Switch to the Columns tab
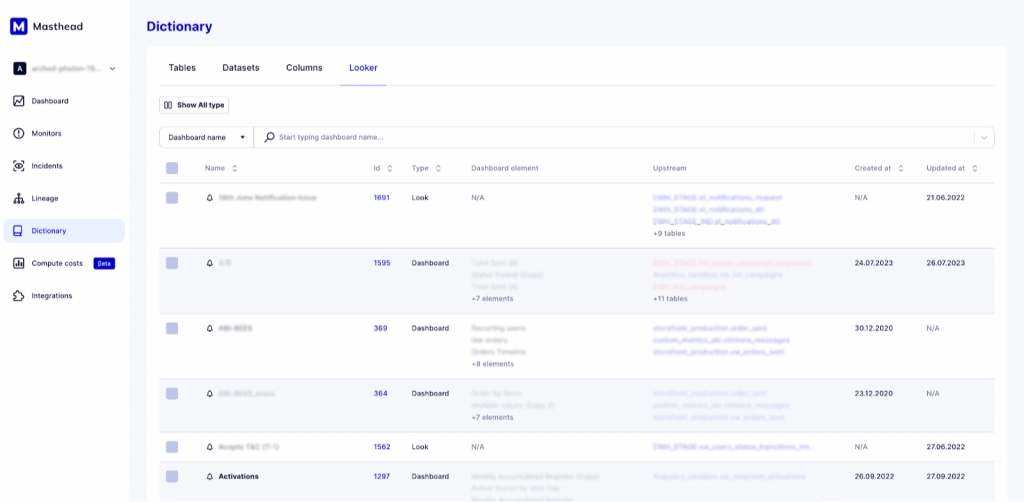 tap(304, 68)
